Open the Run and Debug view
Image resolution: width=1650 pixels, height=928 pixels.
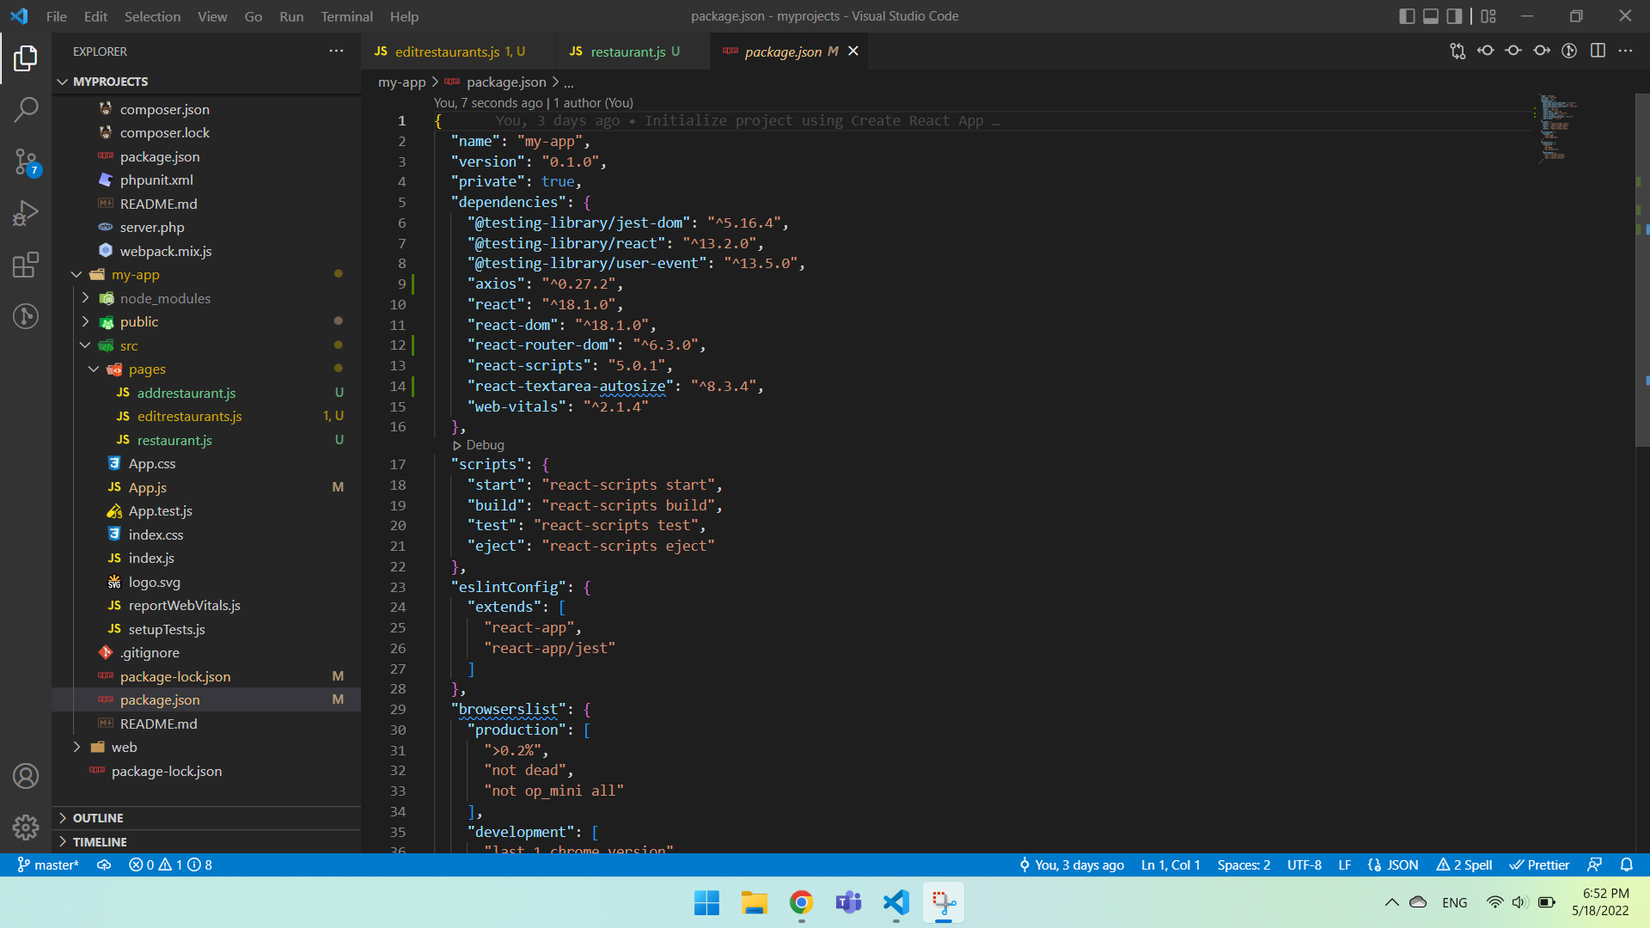[26, 213]
